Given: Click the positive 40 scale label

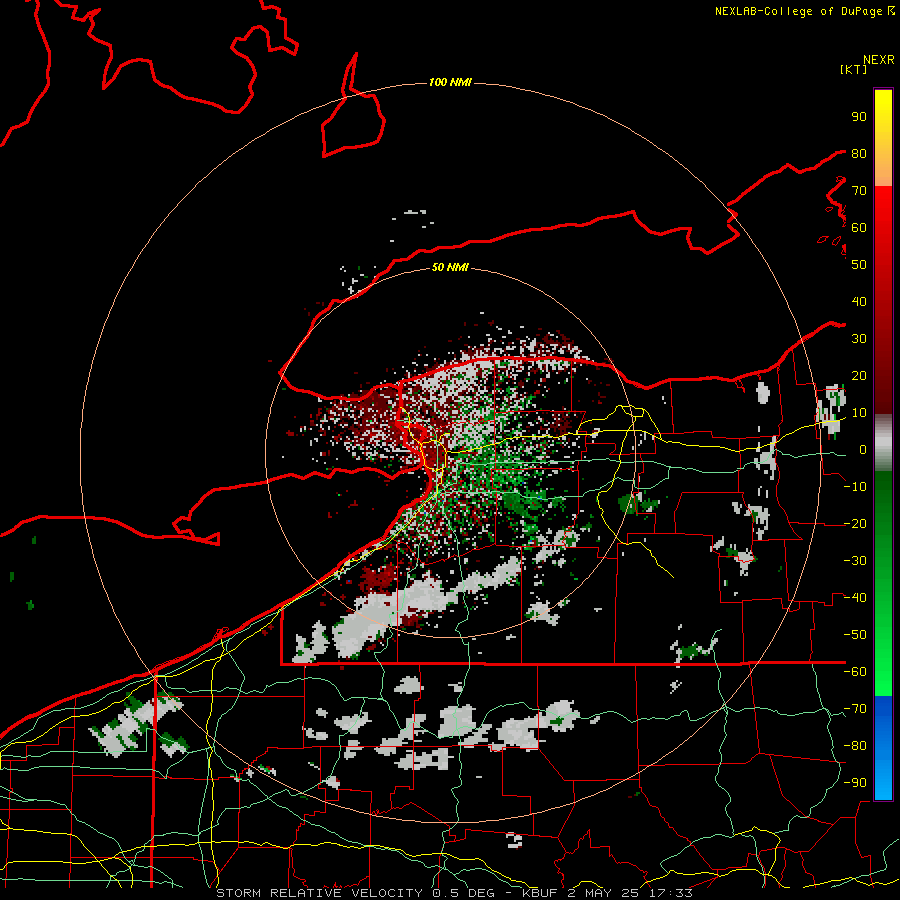Looking at the screenshot, I should coord(859,301).
